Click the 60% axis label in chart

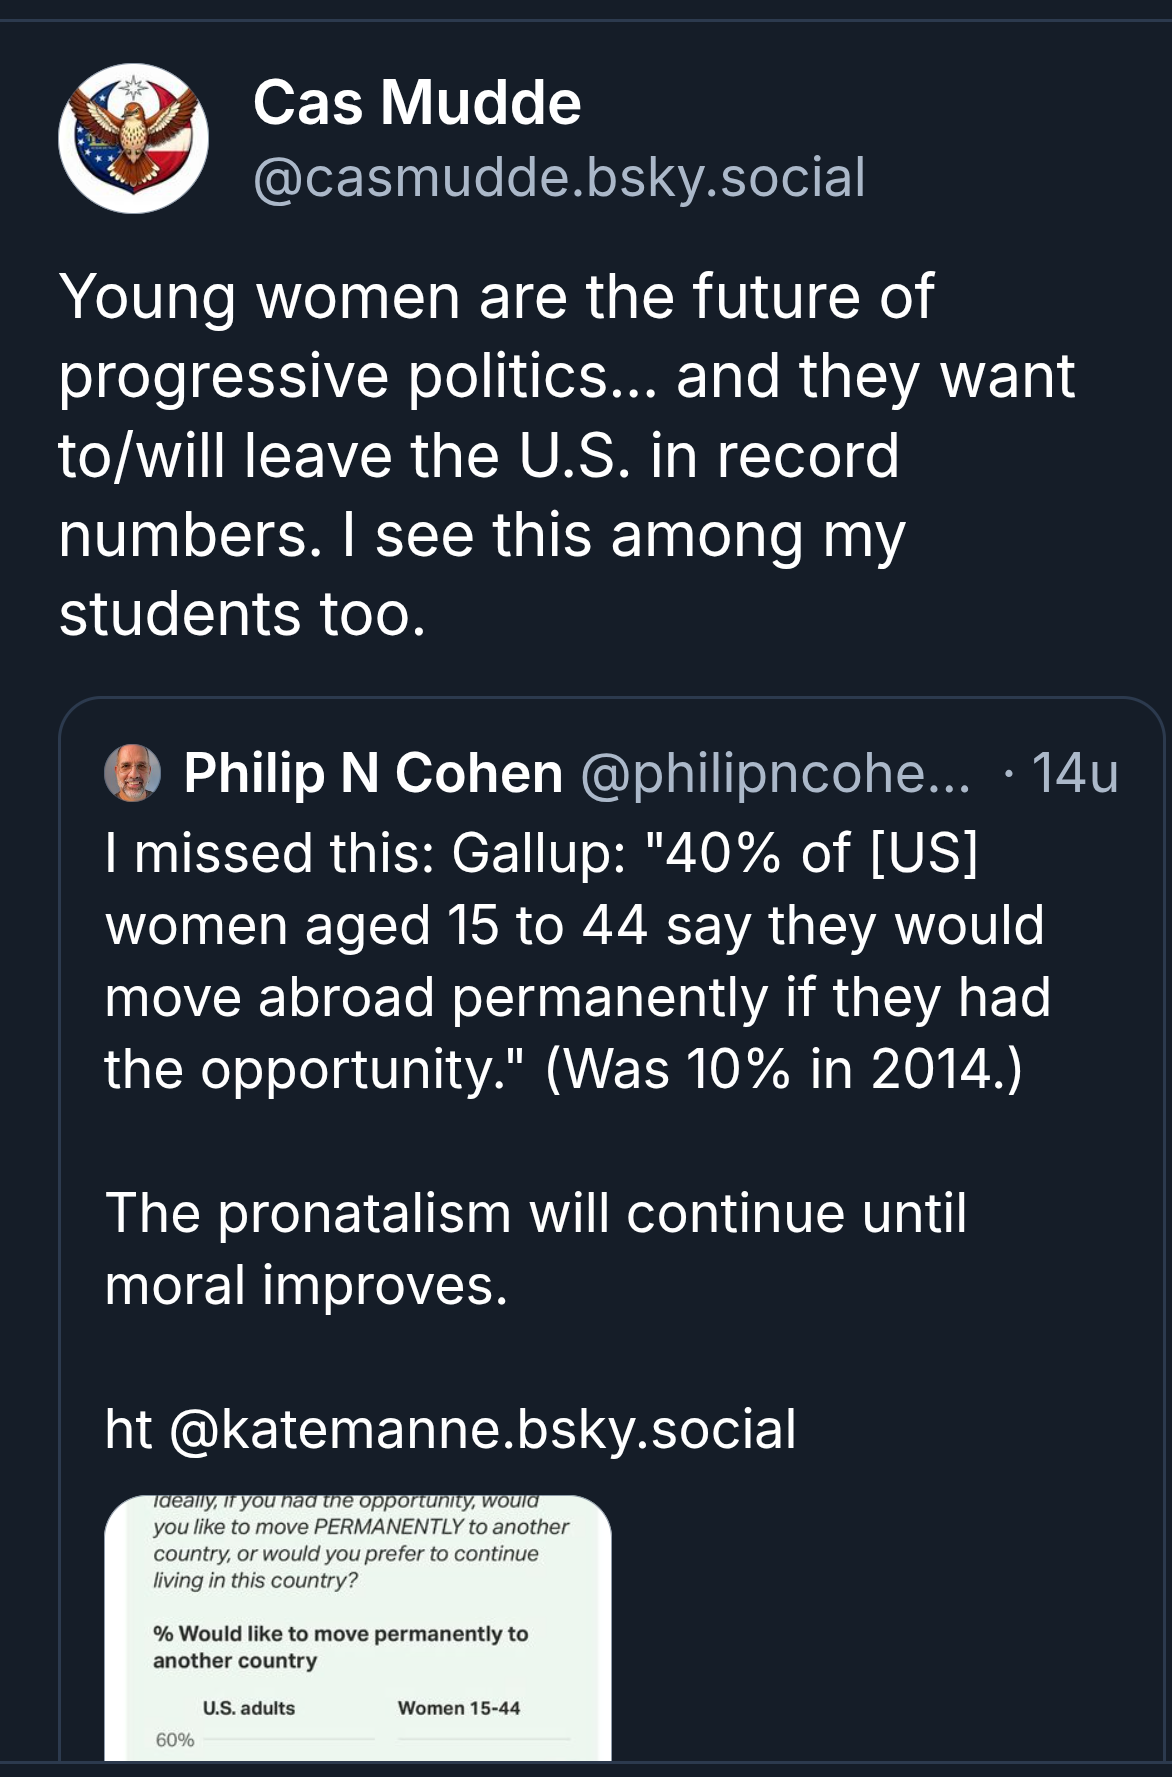(x=175, y=1740)
